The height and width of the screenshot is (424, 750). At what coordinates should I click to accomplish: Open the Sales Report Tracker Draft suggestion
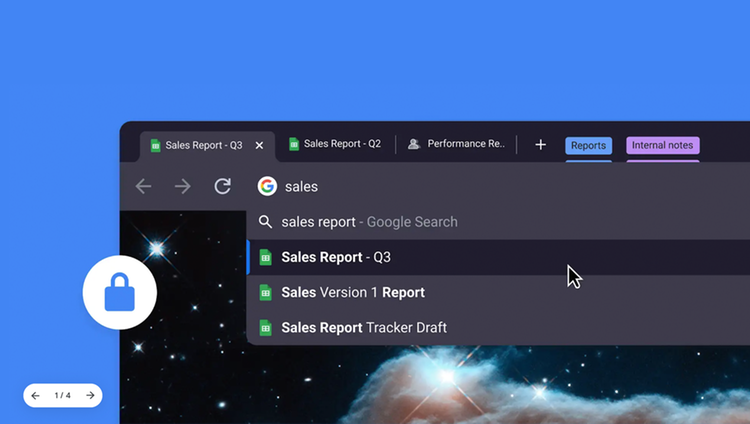pyautogui.click(x=363, y=328)
